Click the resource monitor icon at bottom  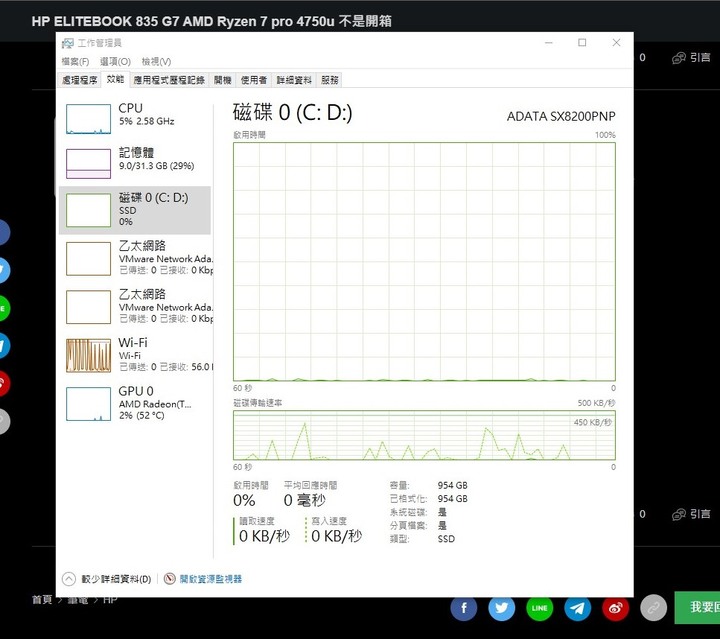(169, 579)
